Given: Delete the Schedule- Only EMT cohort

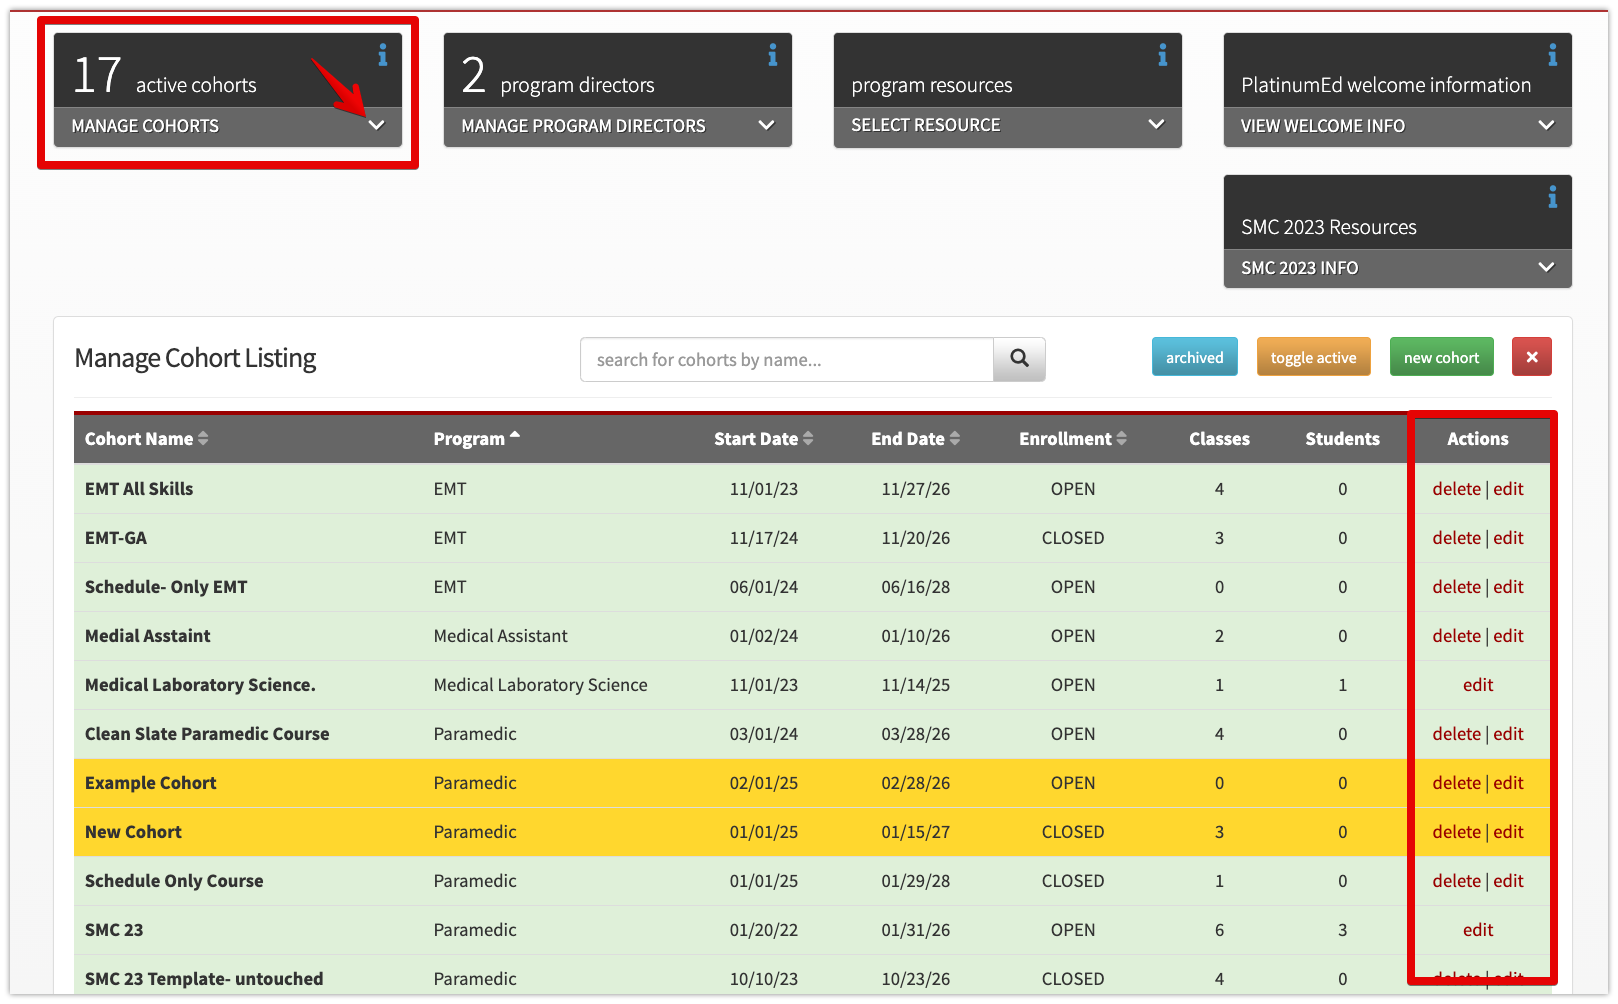Looking at the screenshot, I should pos(1456,587).
